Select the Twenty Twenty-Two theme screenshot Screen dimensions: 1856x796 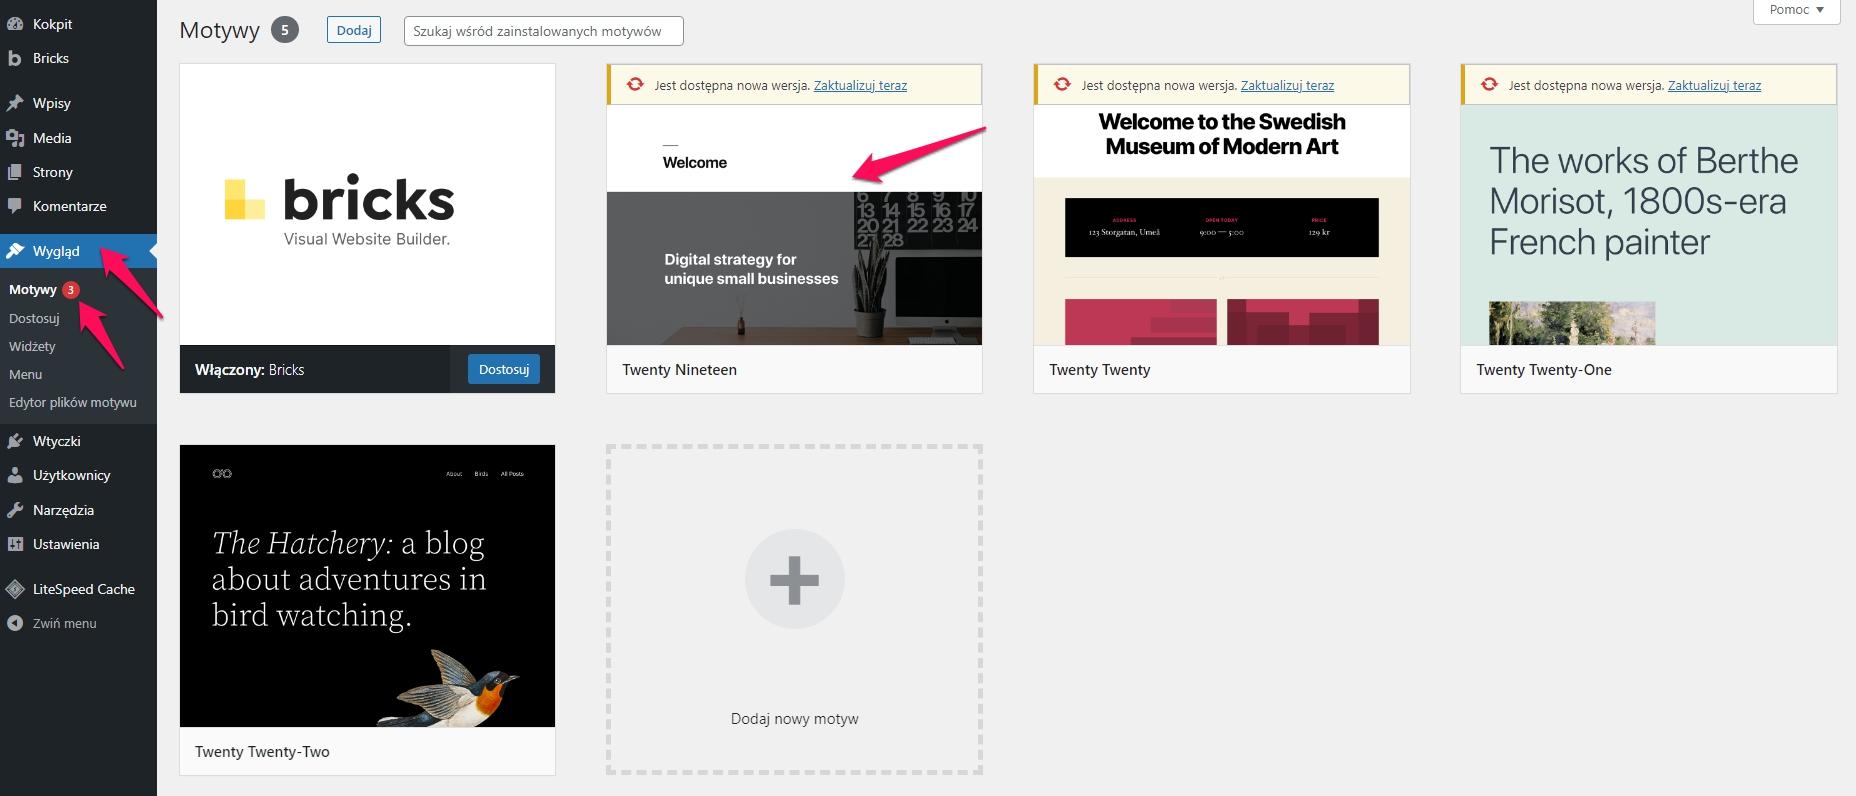coord(367,586)
